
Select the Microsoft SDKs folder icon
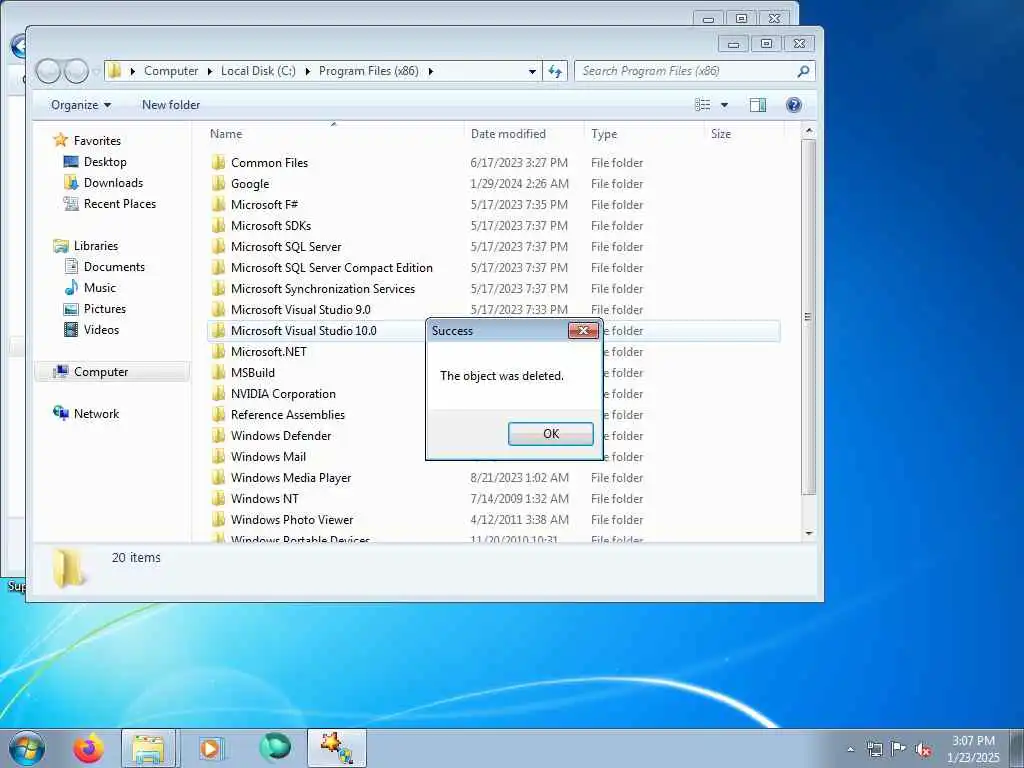pyautogui.click(x=219, y=225)
